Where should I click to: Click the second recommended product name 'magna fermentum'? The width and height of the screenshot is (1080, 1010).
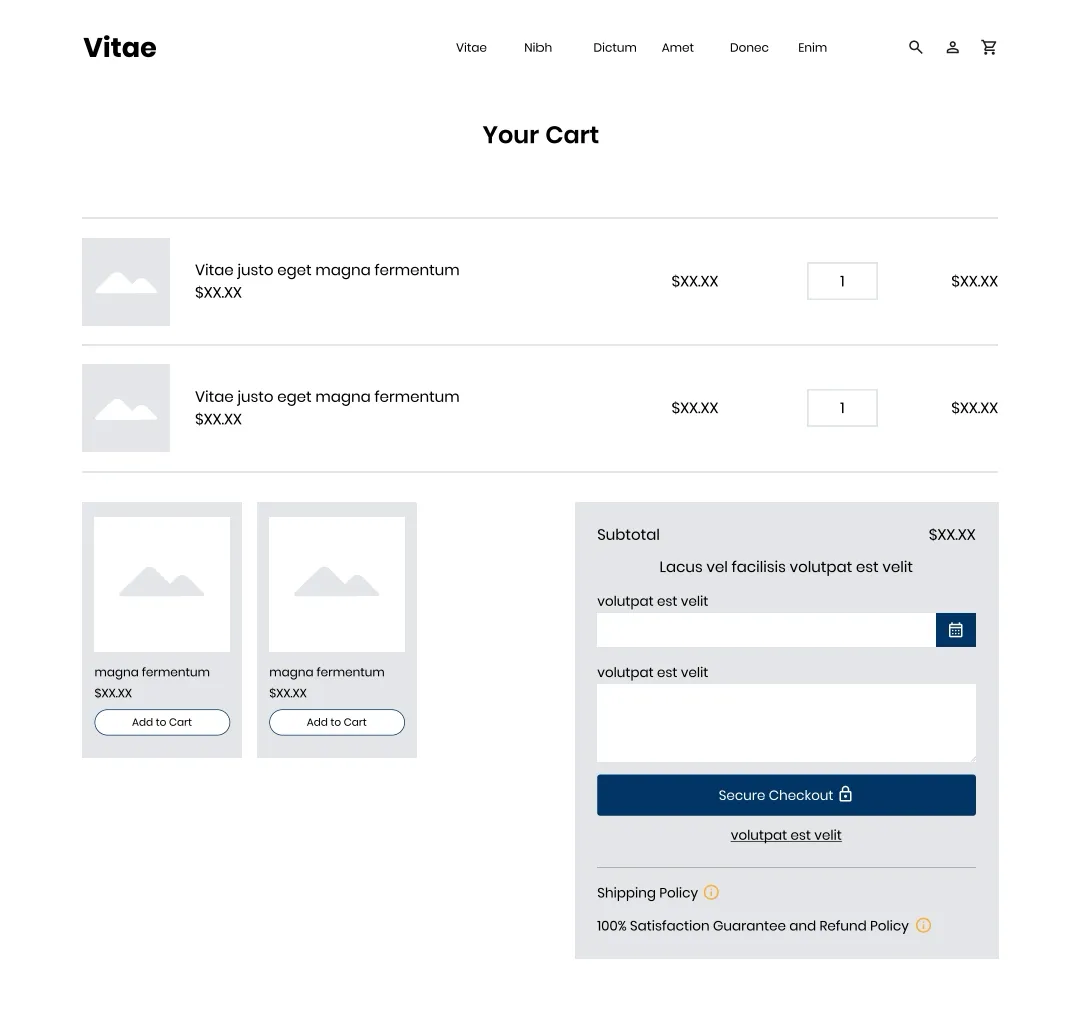(327, 672)
